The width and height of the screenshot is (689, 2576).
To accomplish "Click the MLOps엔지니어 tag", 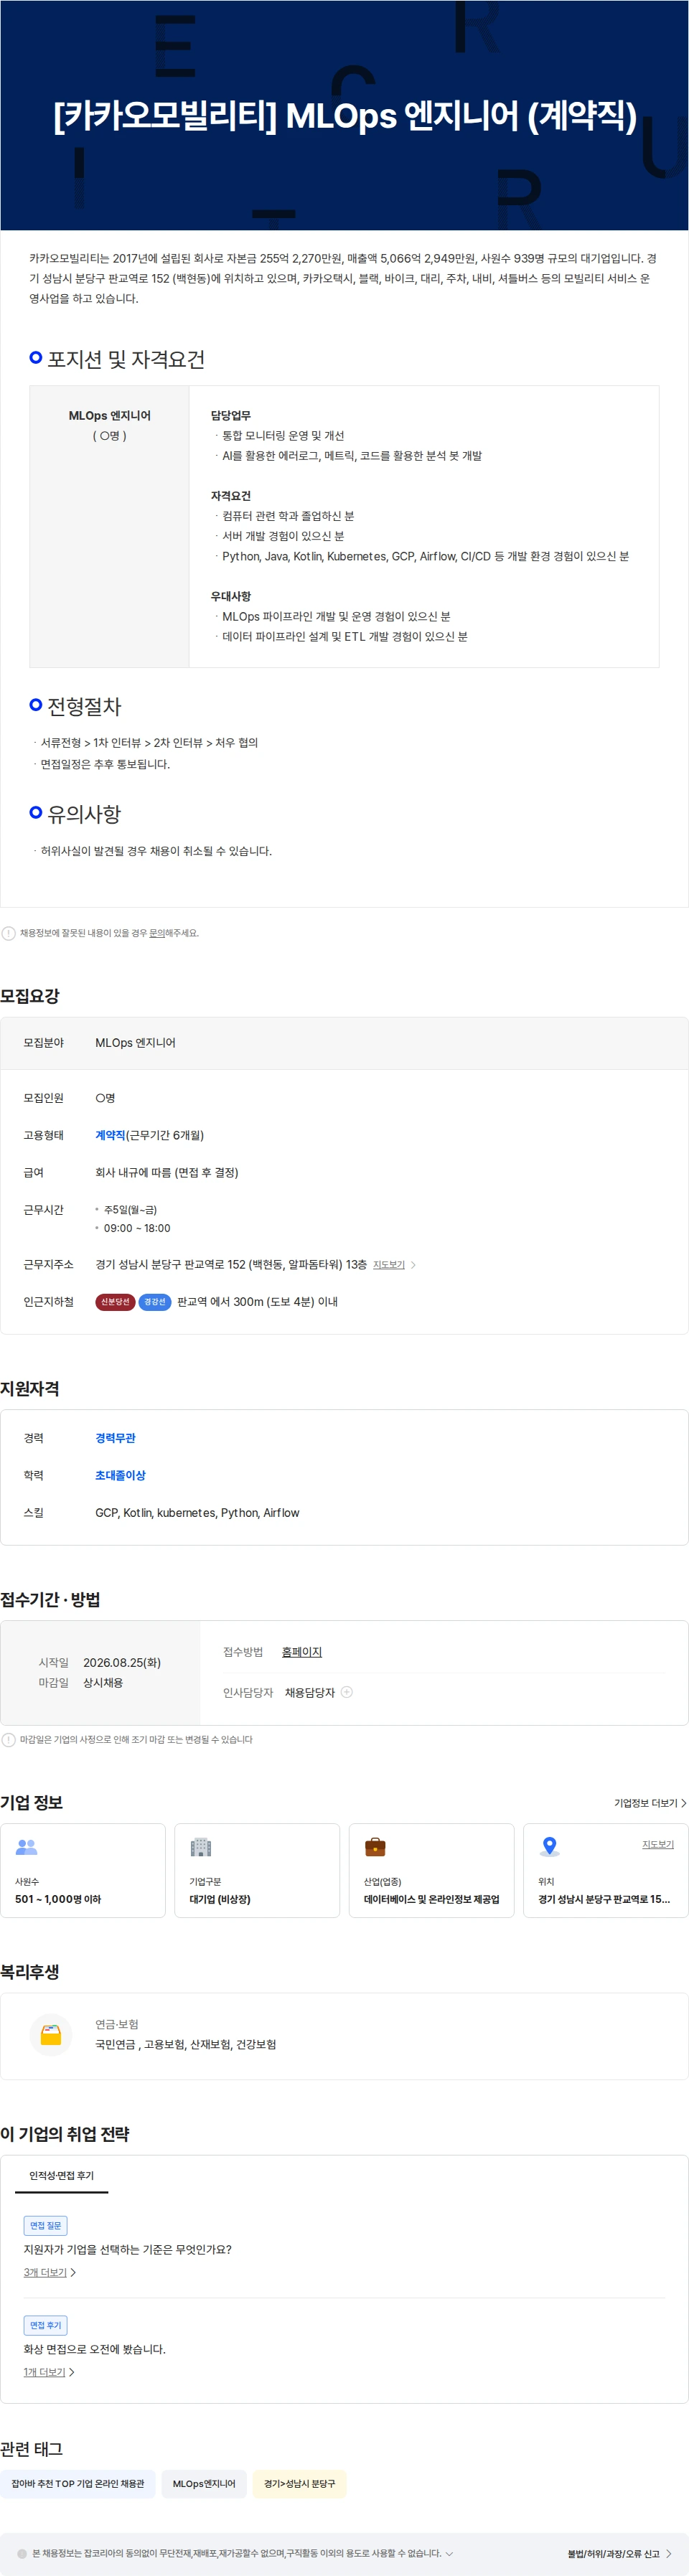I will [x=204, y=2484].
